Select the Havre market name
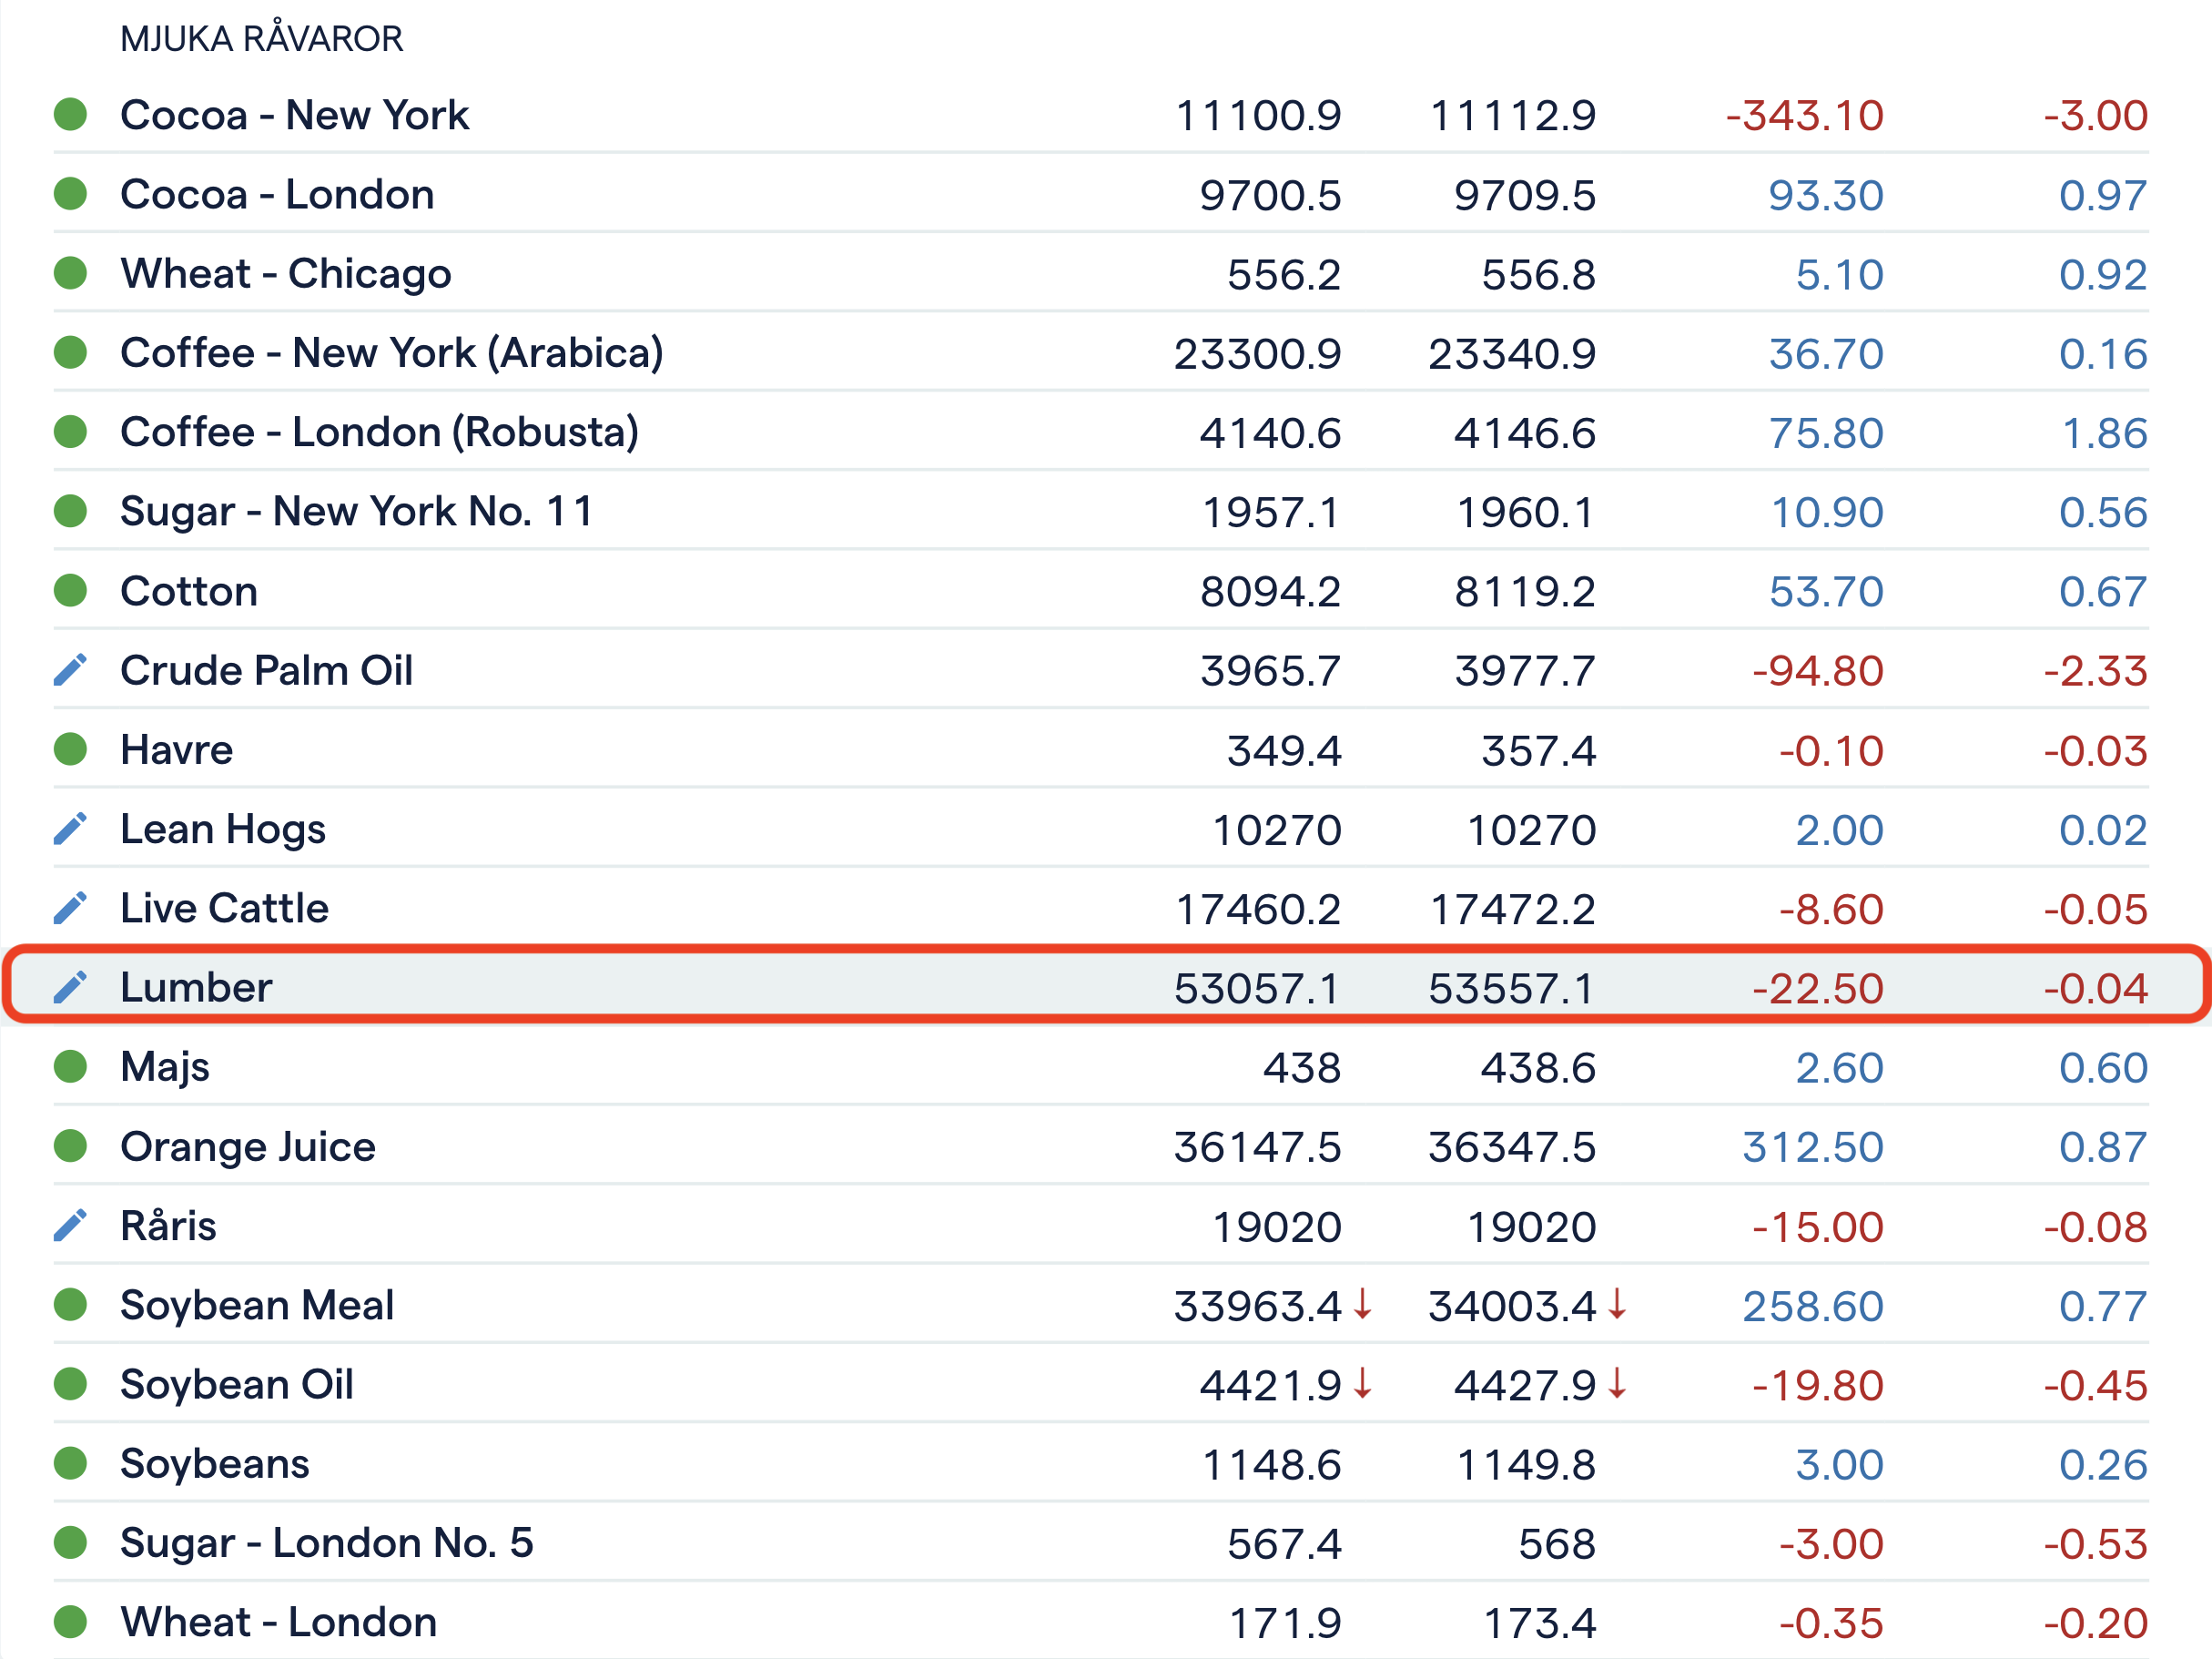This screenshot has width=2212, height=1659. click(x=176, y=750)
